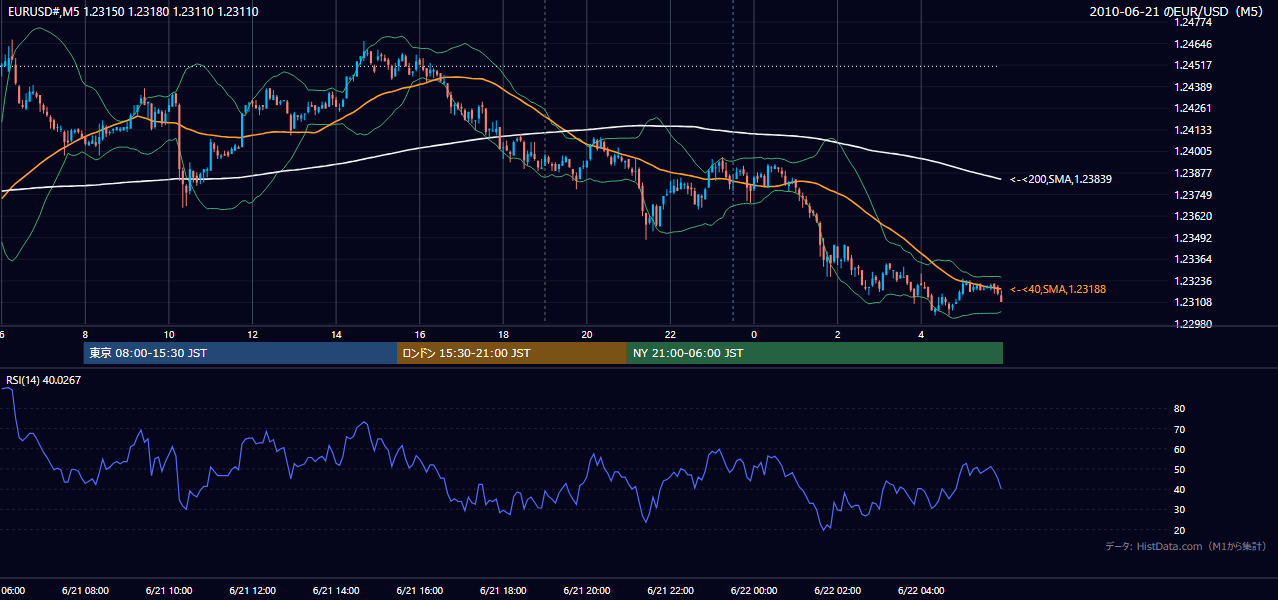Image resolution: width=1278 pixels, height=600 pixels.
Task: Click the RSI 60 level label
Action: point(1179,449)
